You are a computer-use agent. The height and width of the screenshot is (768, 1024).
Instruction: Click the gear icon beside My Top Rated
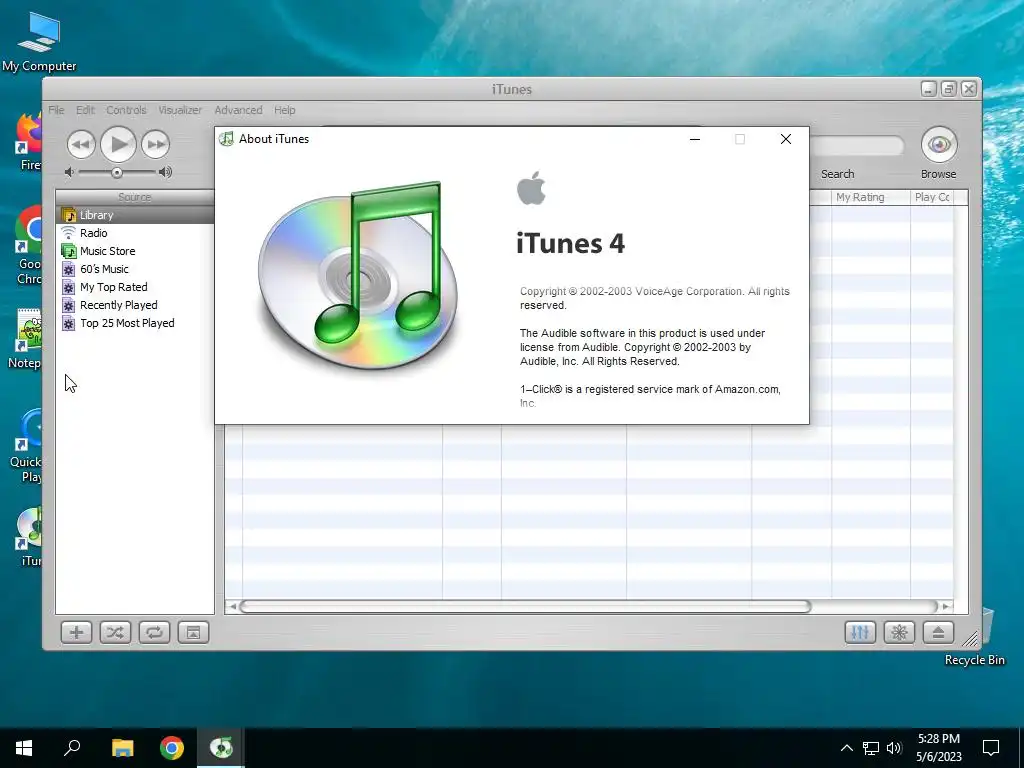coord(69,287)
